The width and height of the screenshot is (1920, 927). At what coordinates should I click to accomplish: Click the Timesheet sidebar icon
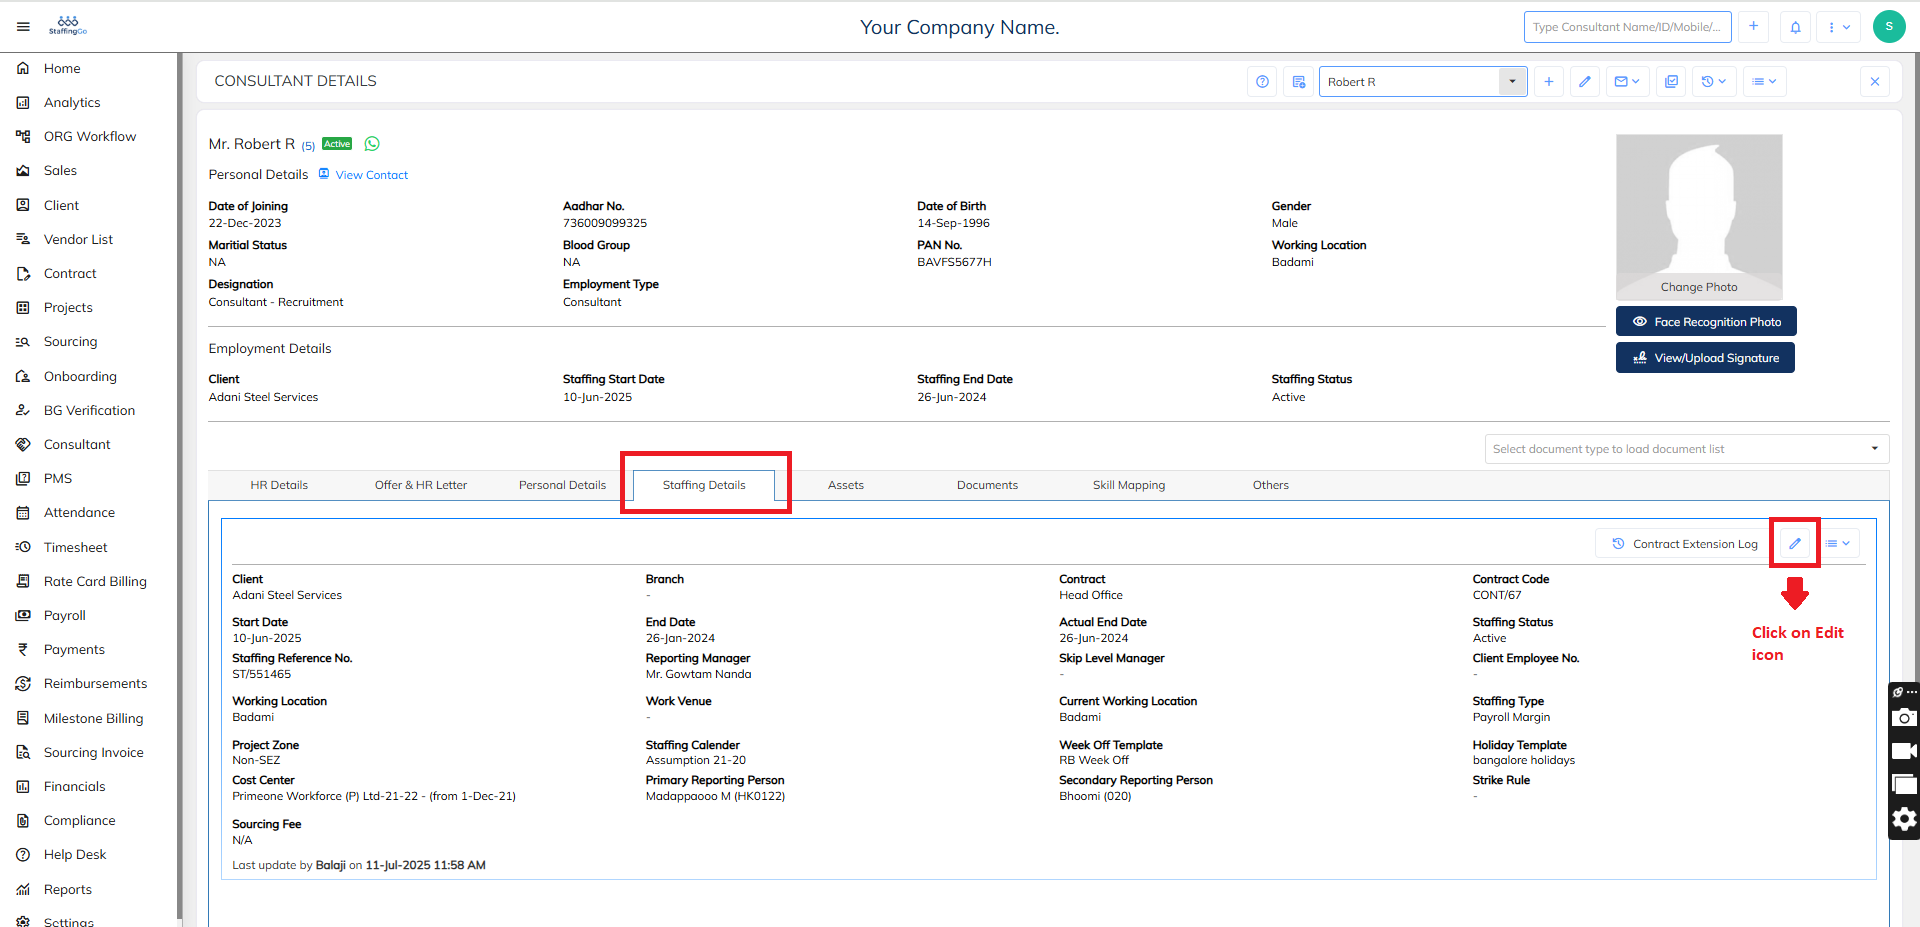(23, 548)
